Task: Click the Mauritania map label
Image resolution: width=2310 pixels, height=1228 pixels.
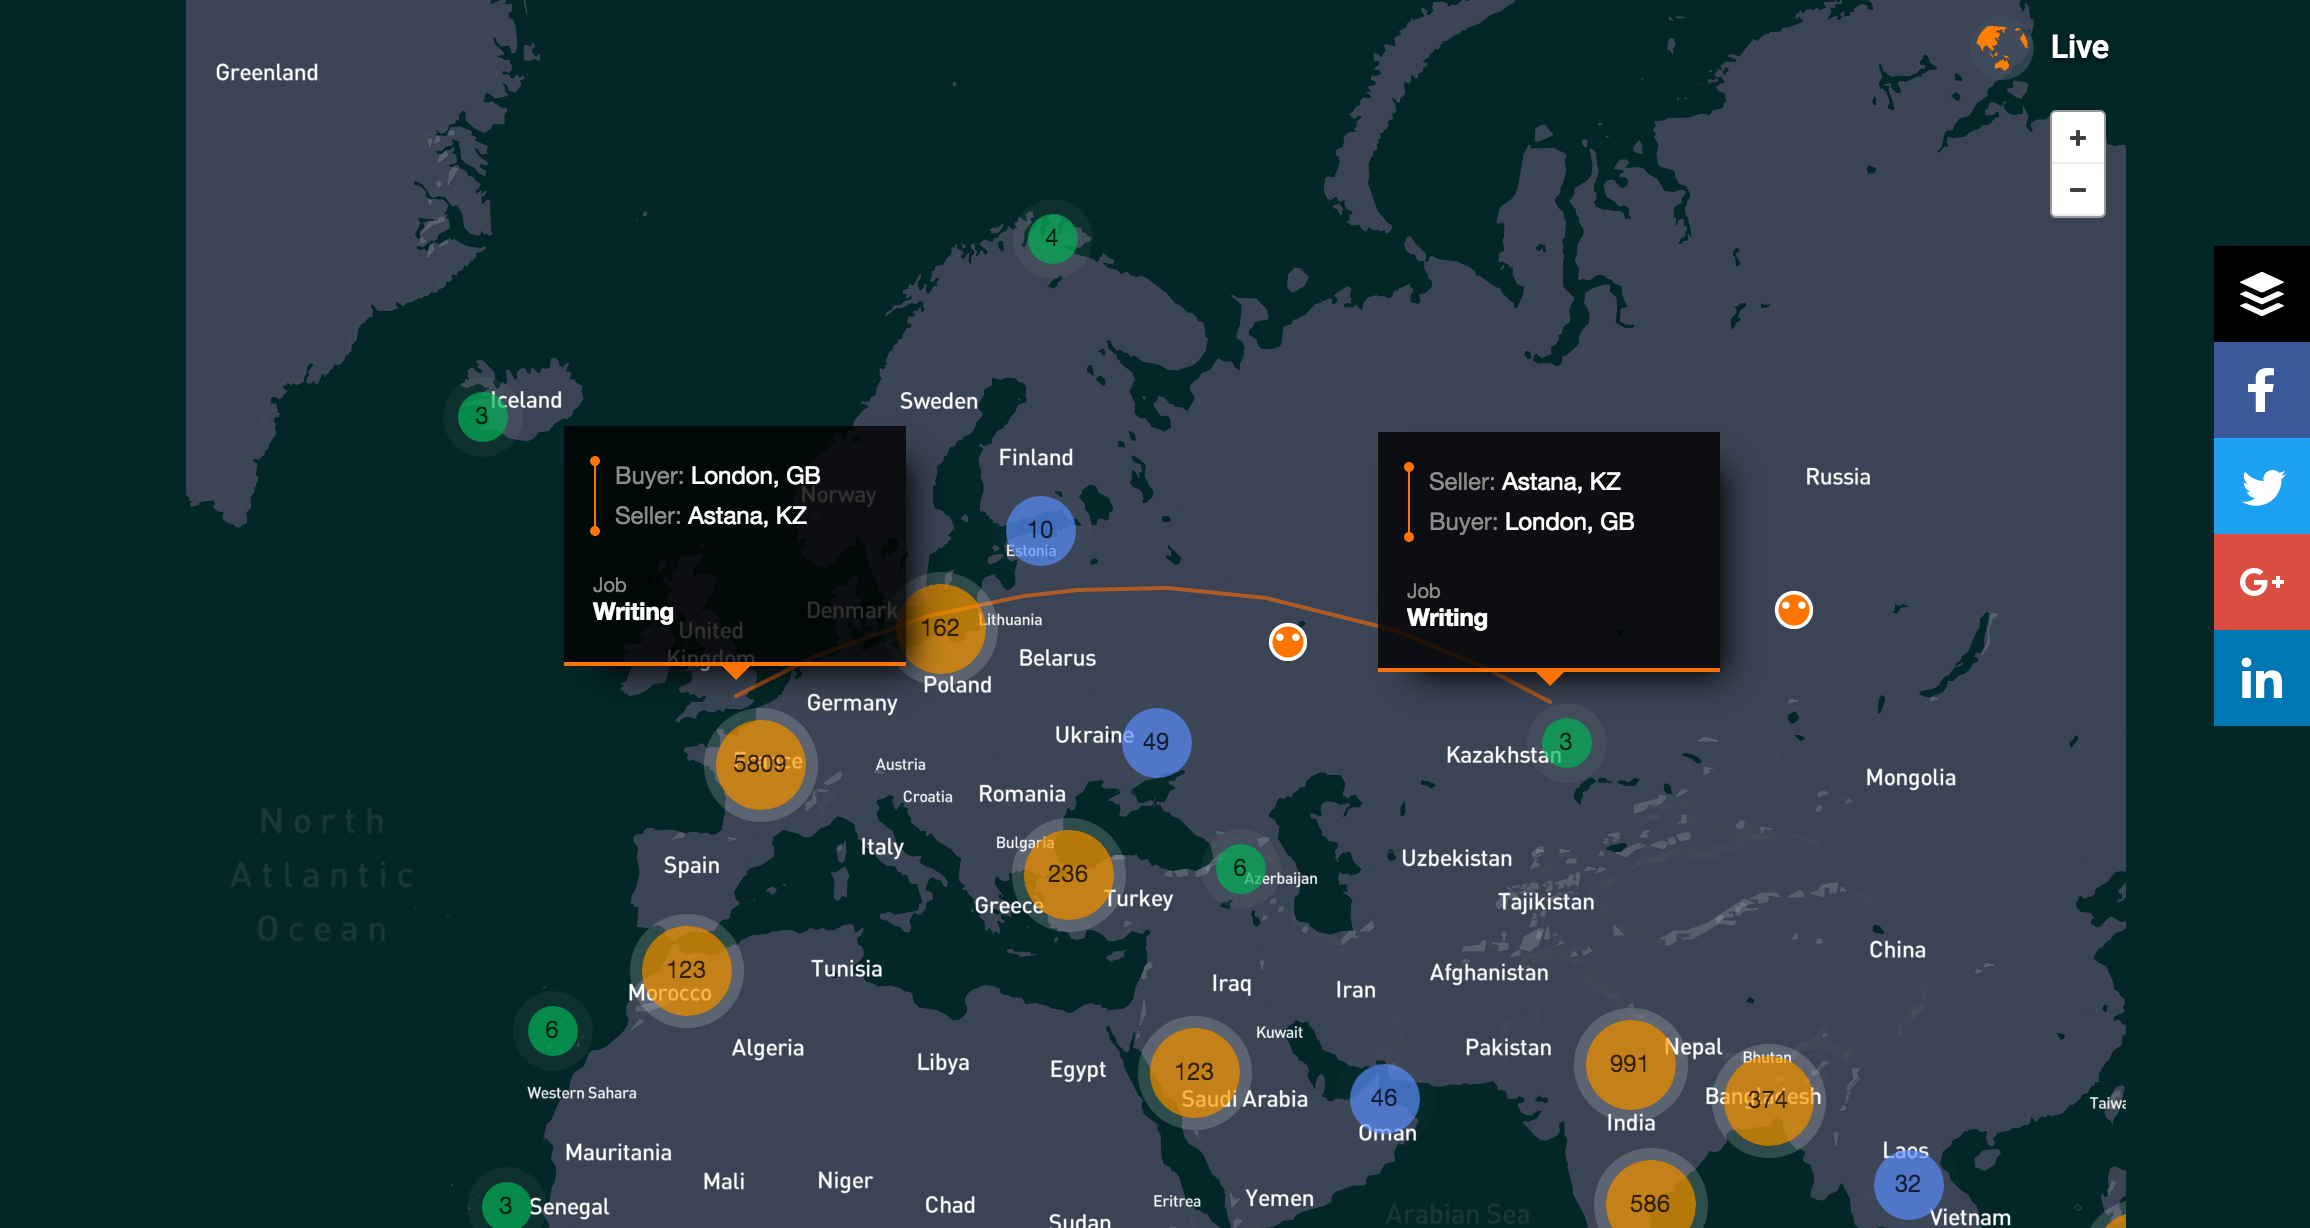Action: point(619,1153)
